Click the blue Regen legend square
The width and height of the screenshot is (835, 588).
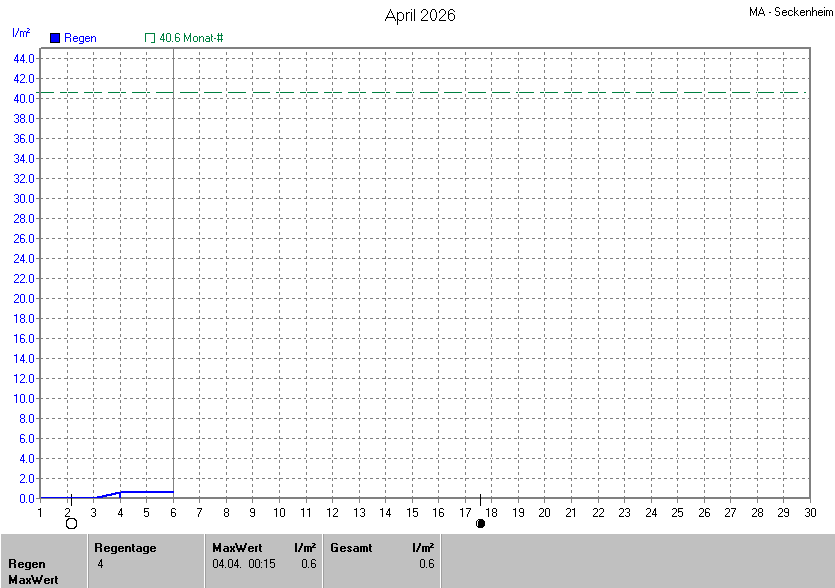tap(55, 38)
